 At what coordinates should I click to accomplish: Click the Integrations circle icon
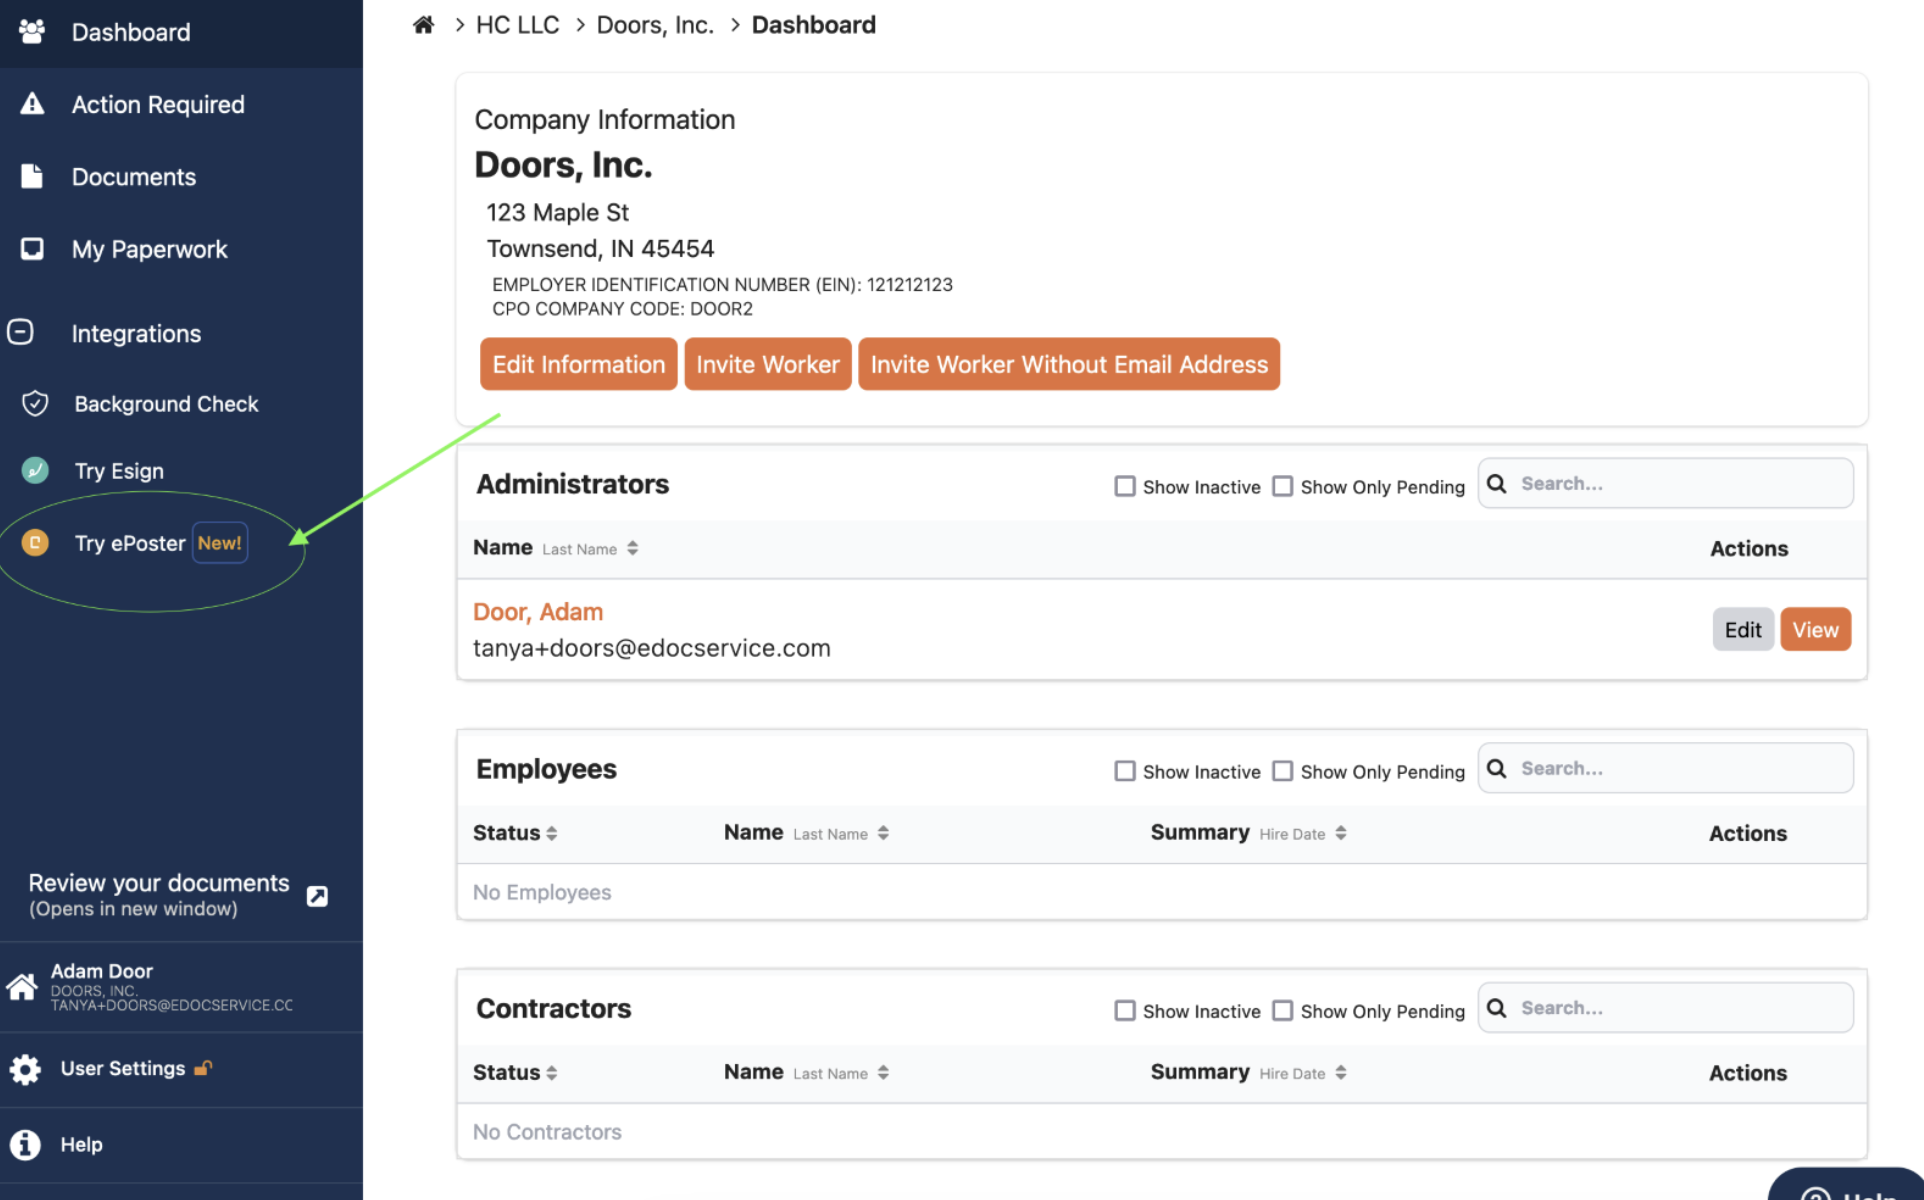point(20,332)
